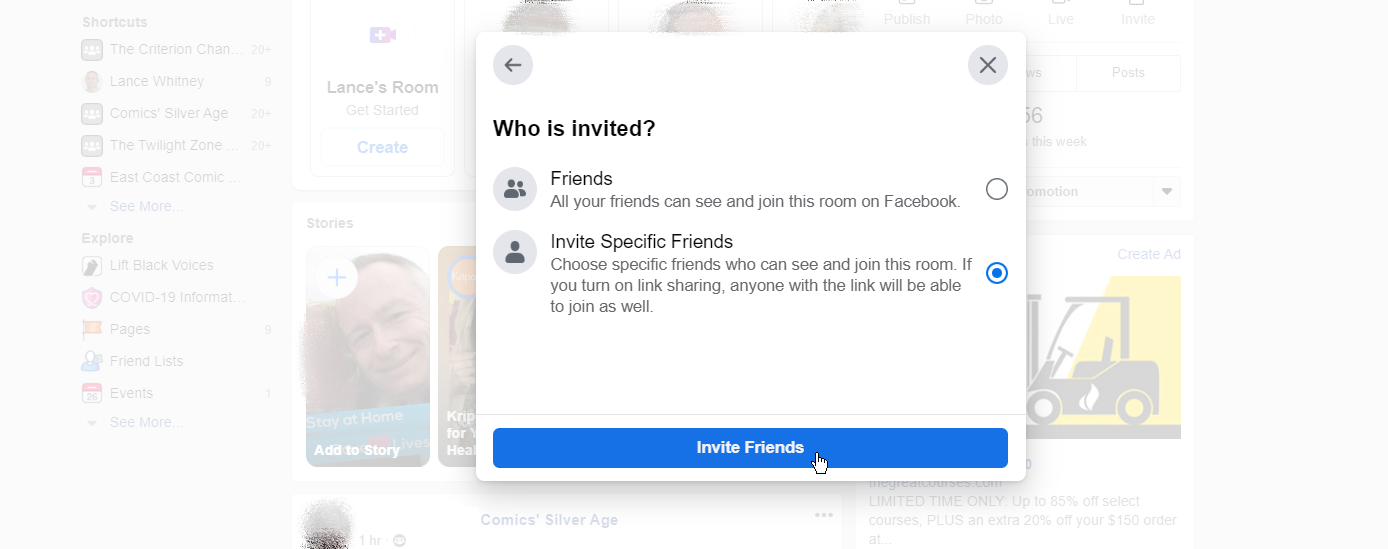Switch to the Posts tab

(x=1128, y=73)
